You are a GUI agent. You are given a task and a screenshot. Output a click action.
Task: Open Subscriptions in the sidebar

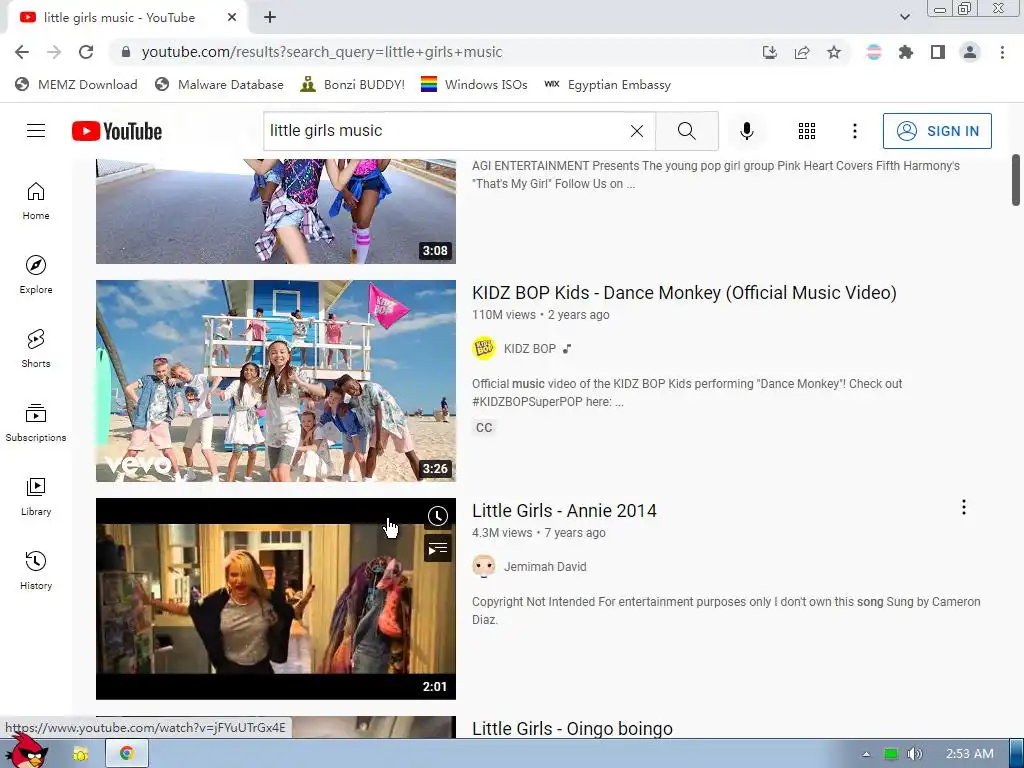pos(36,423)
